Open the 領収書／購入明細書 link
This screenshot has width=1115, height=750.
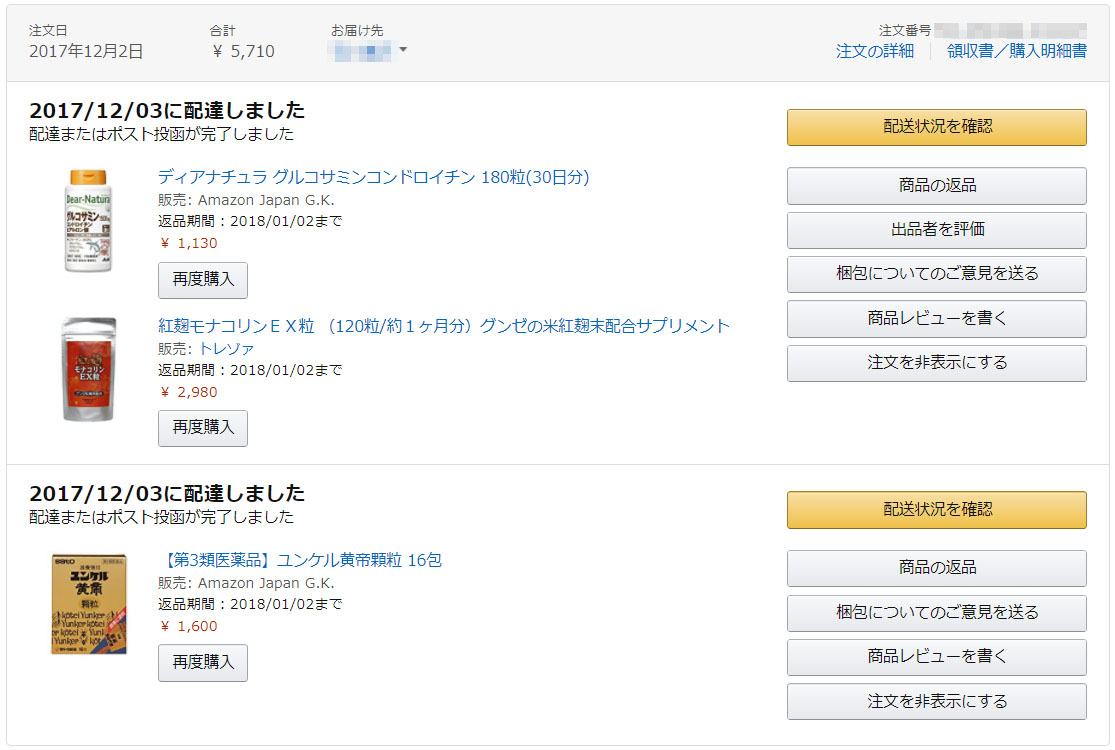coord(1016,51)
